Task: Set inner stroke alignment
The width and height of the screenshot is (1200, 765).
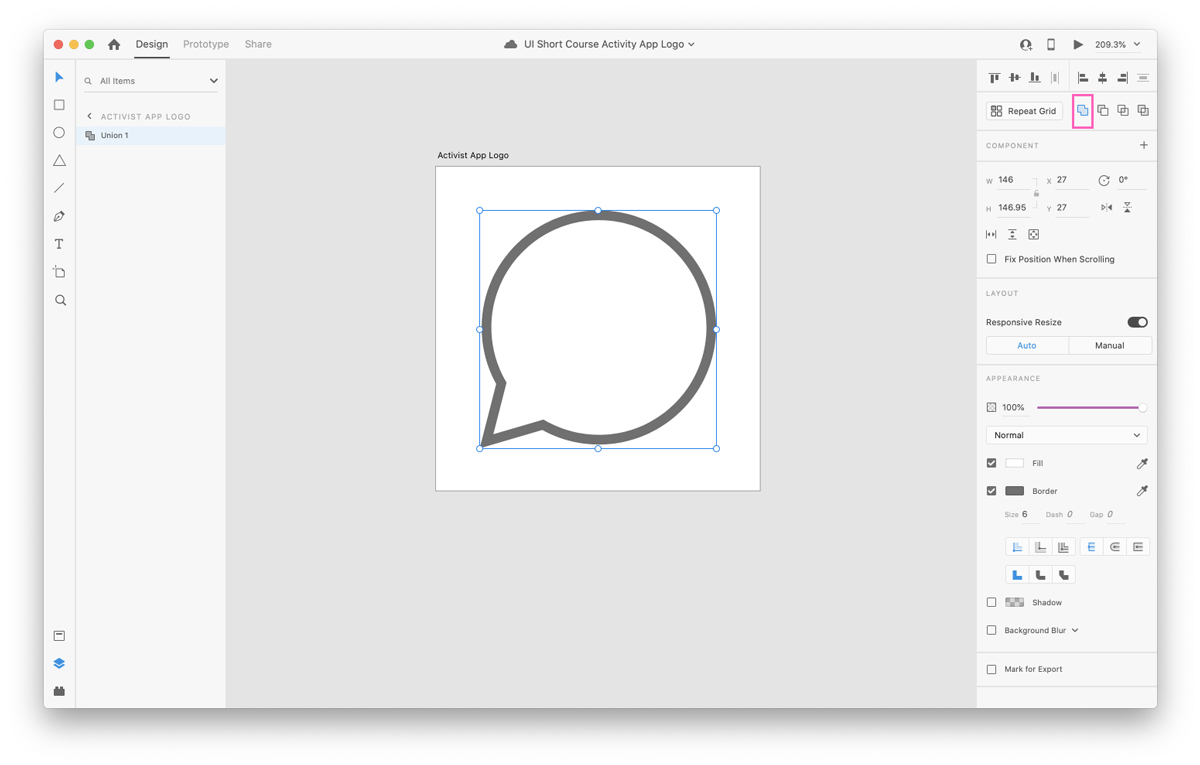Action: (x=1017, y=547)
